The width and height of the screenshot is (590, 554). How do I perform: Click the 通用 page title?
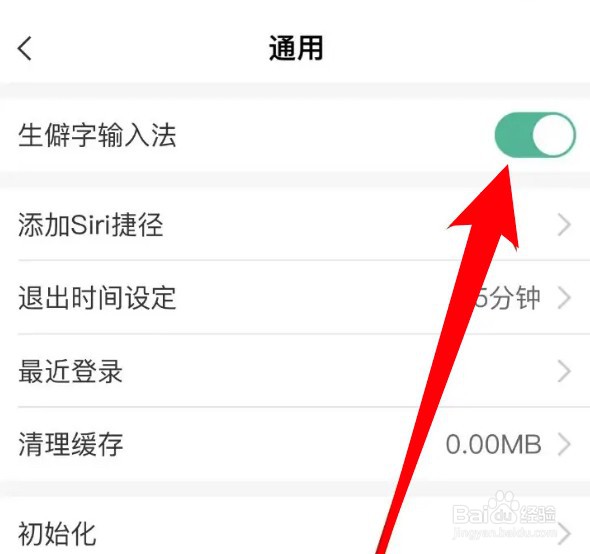(296, 48)
